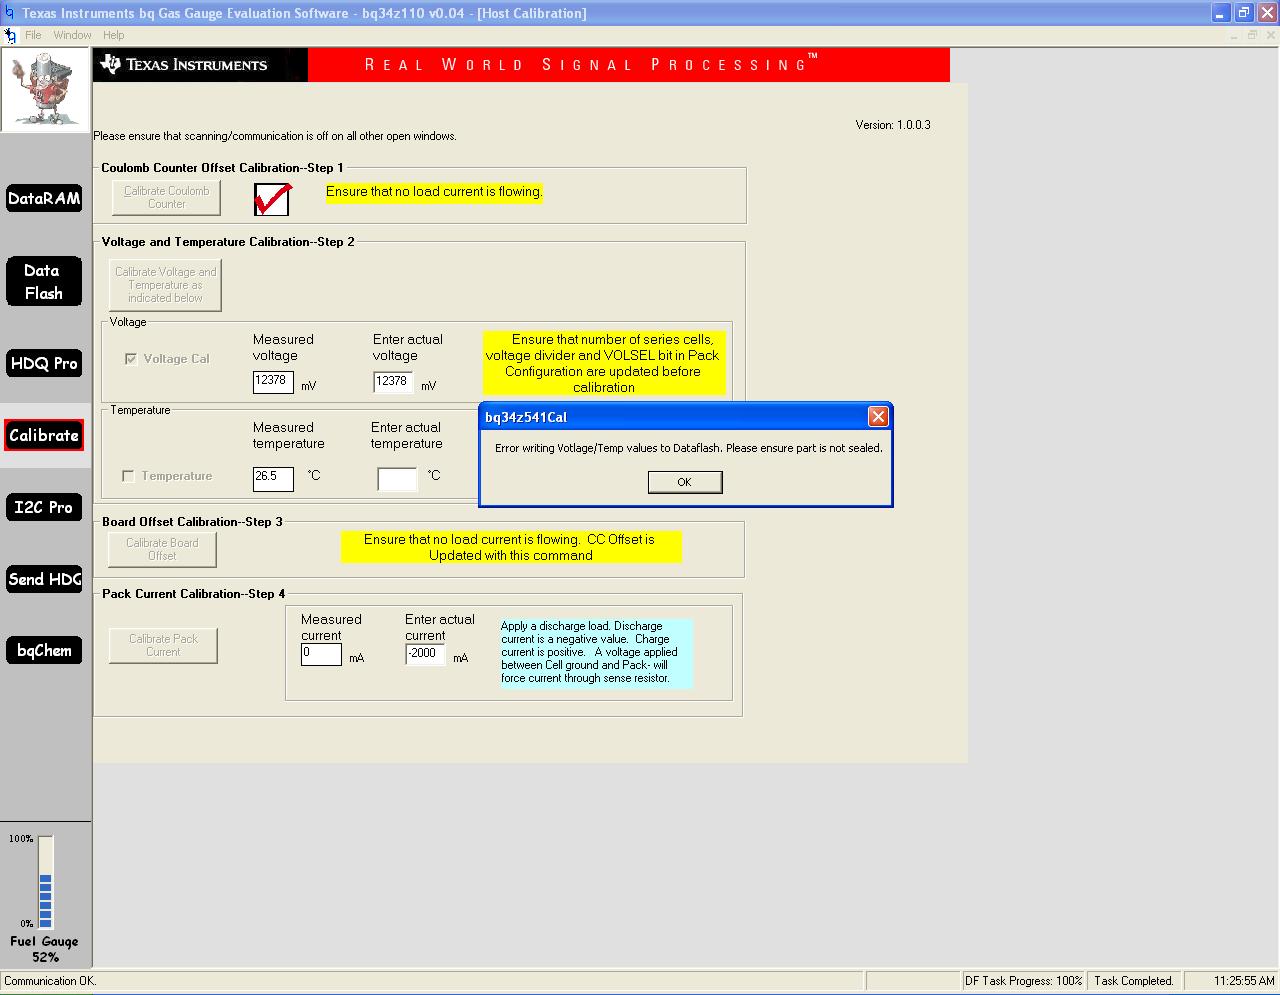Viewport: 1280px width, 995px height.
Task: Click the cyan discharge load instruction note
Action: pos(595,652)
